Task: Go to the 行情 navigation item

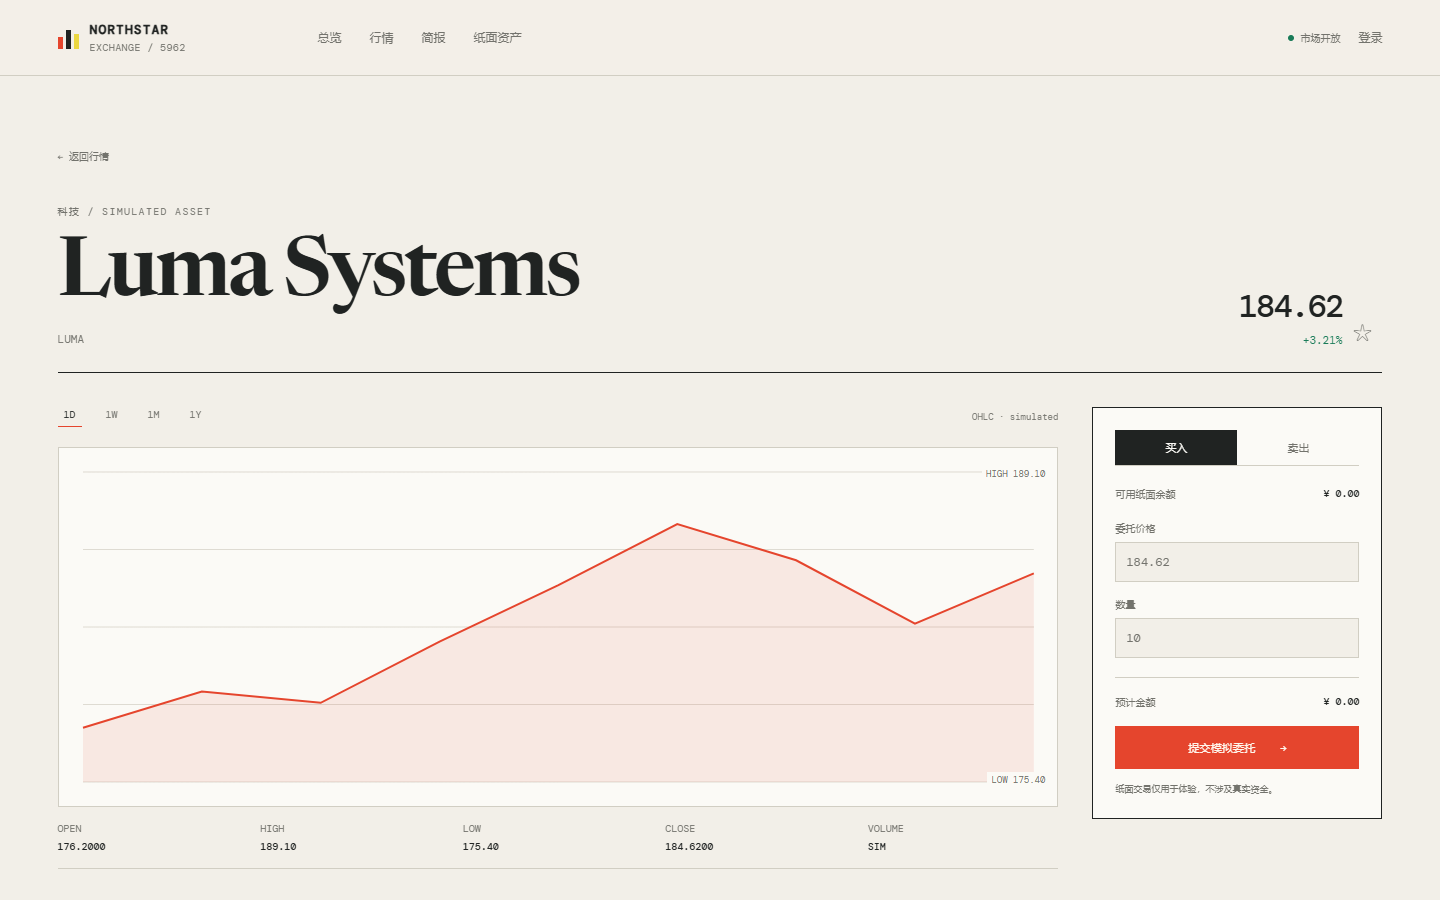Action: click(x=381, y=38)
